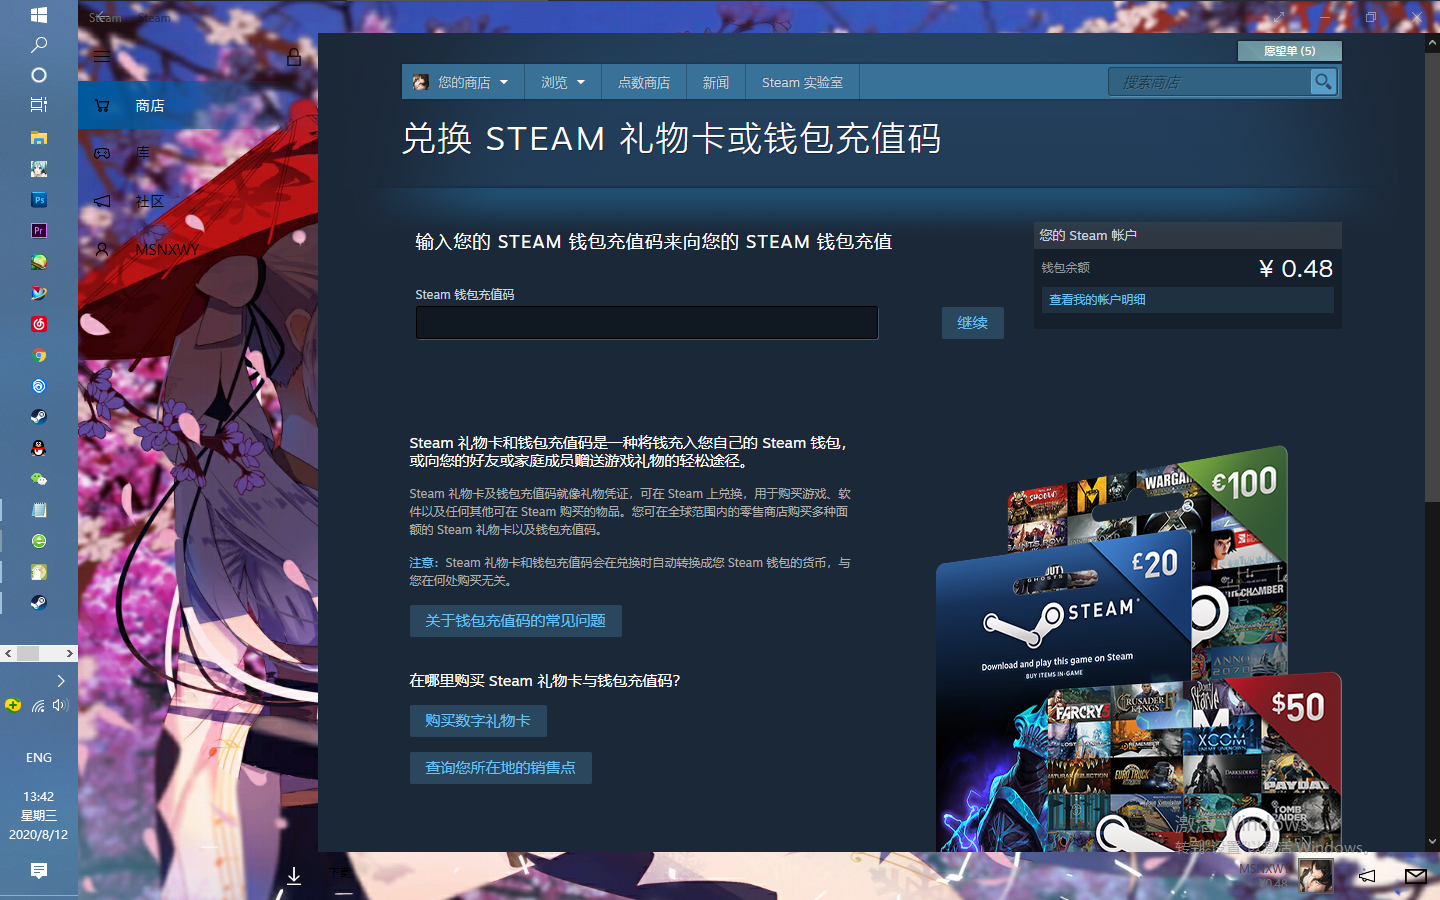The image size is (1440, 900).
Task: Open the mail envelope icon at bottom right
Action: click(1415, 876)
